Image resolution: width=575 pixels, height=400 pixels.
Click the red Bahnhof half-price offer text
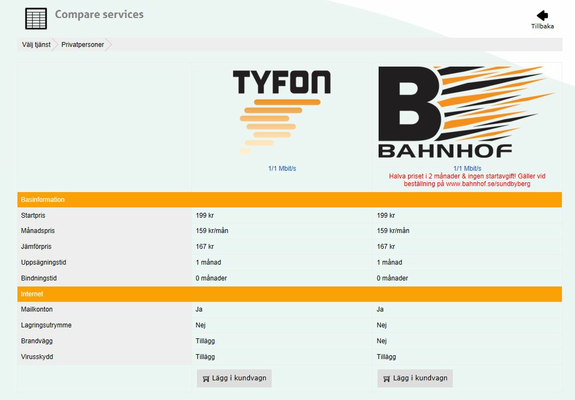point(467,180)
